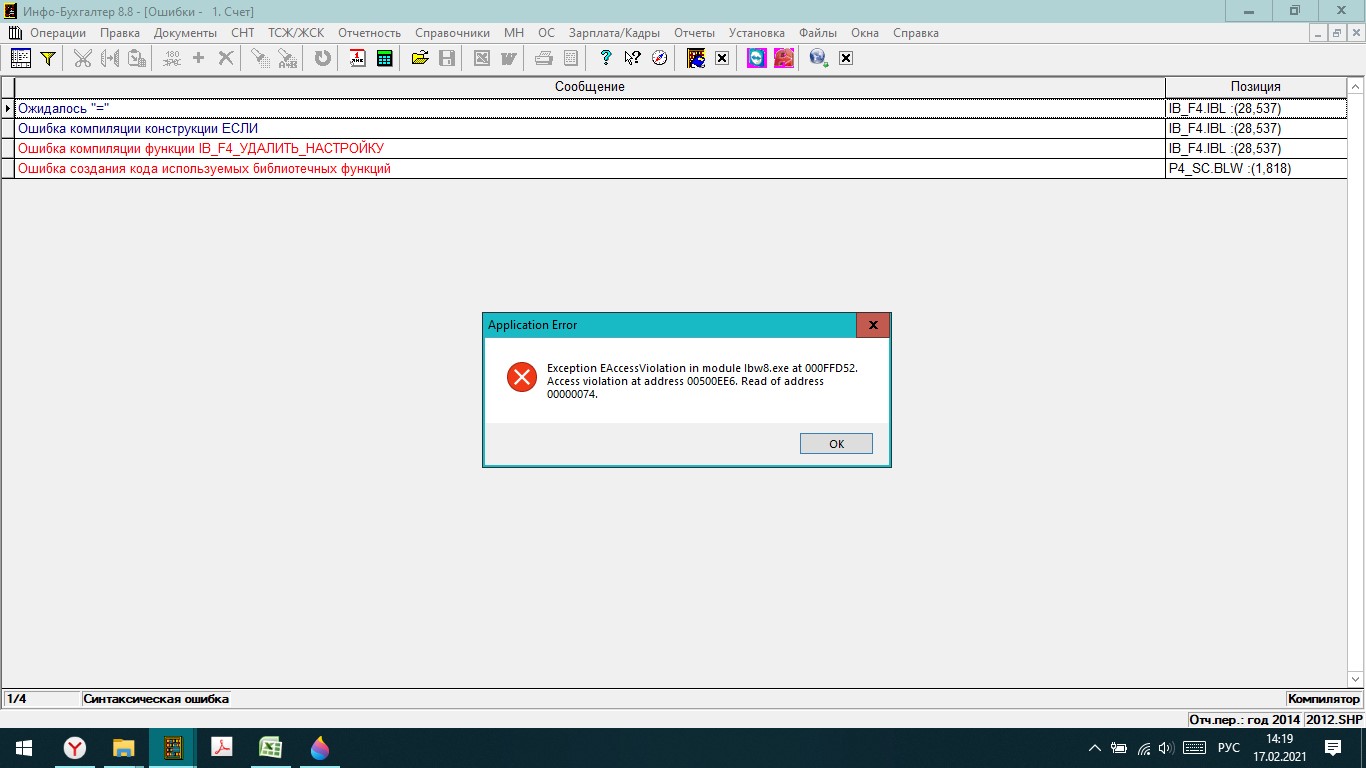Open the Windows Start menu
Viewport: 1366px width, 768px height.
coord(23,748)
